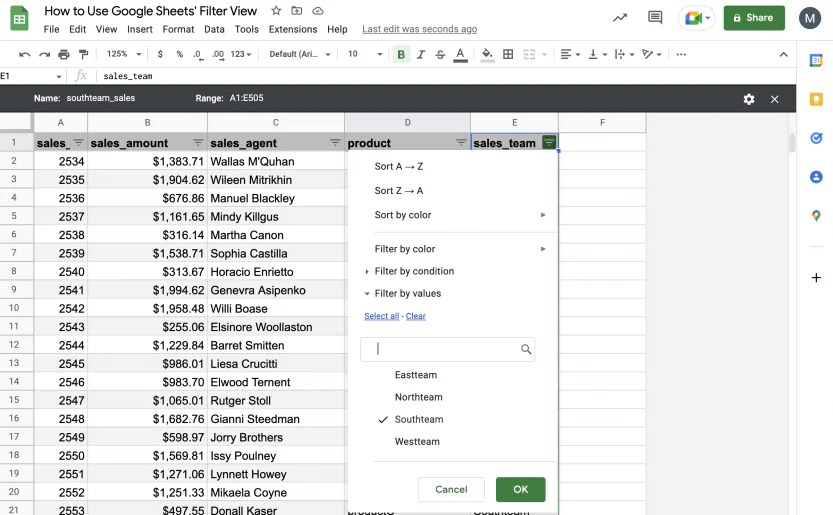
Task: Open Google Keep side panel
Action: (816, 99)
